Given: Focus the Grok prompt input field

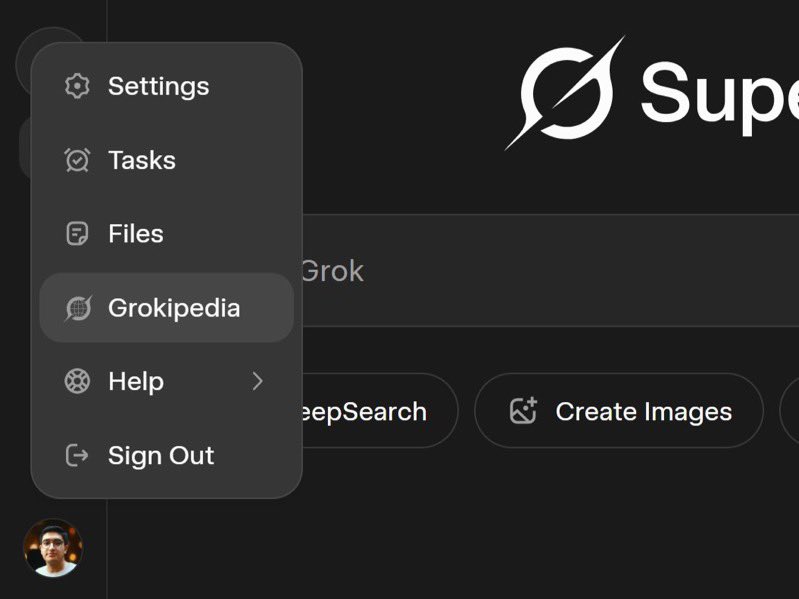Looking at the screenshot, I should (x=550, y=270).
